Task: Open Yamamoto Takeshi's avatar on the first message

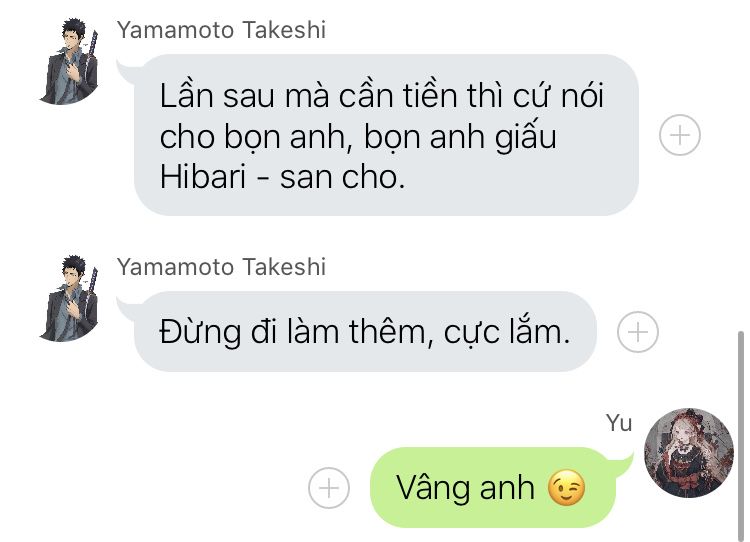Action: 70,61
